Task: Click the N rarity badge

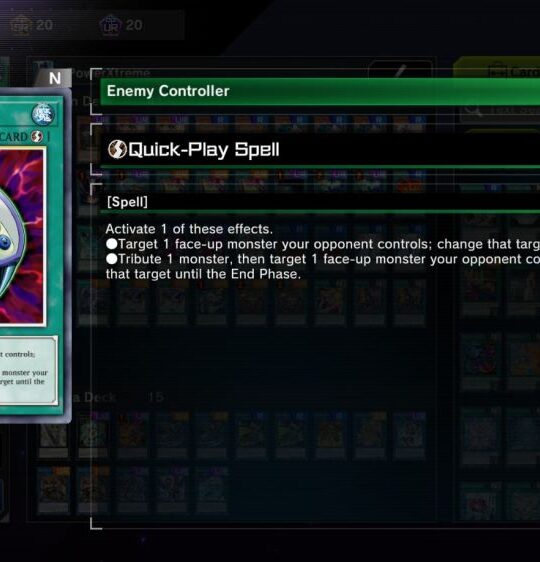Action: pyautogui.click(x=55, y=78)
